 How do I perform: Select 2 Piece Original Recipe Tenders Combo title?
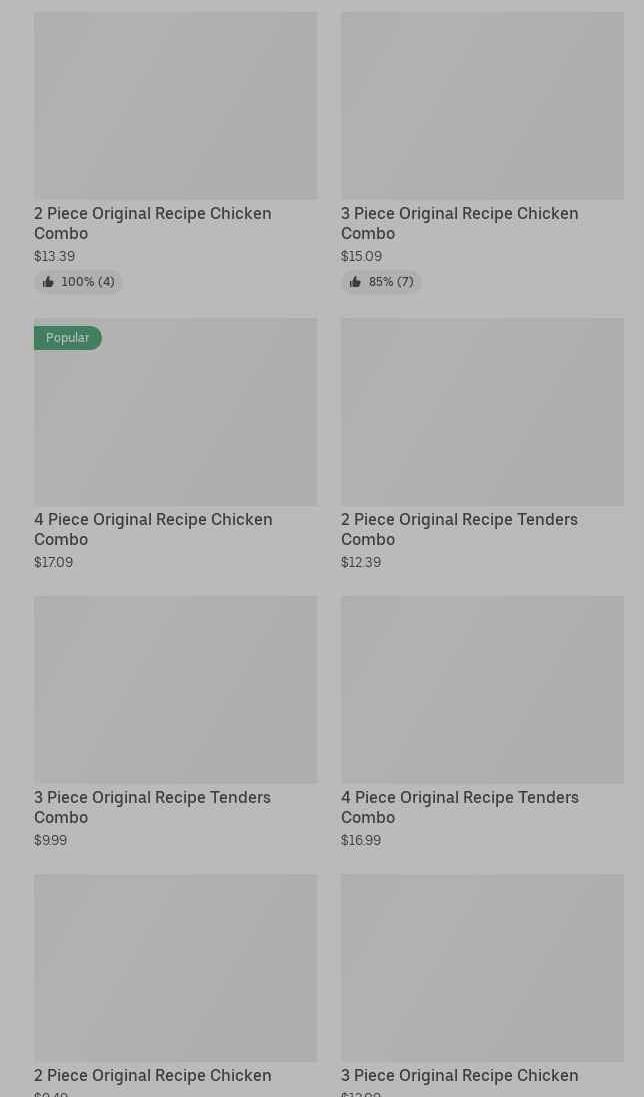click(459, 529)
